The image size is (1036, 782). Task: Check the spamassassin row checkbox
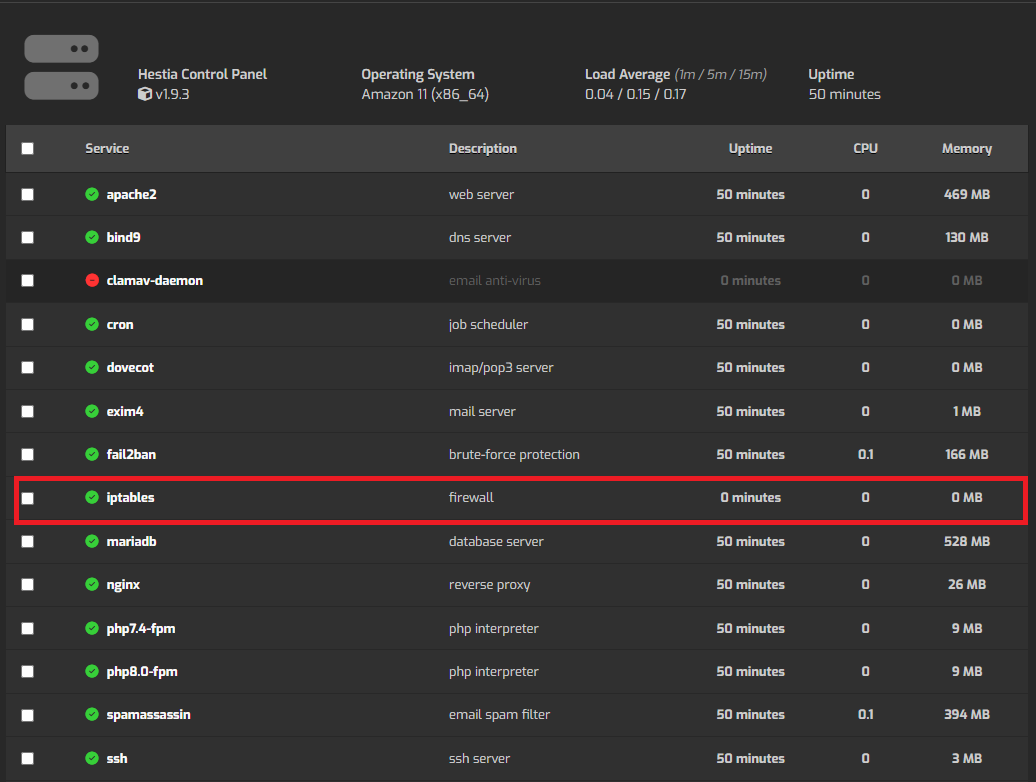pos(27,715)
